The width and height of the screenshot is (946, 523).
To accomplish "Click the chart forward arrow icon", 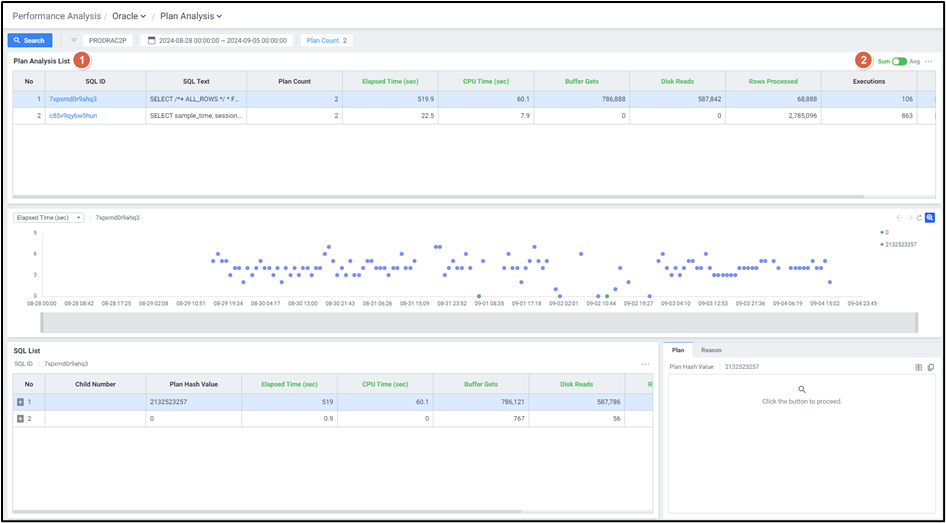I will [x=908, y=217].
